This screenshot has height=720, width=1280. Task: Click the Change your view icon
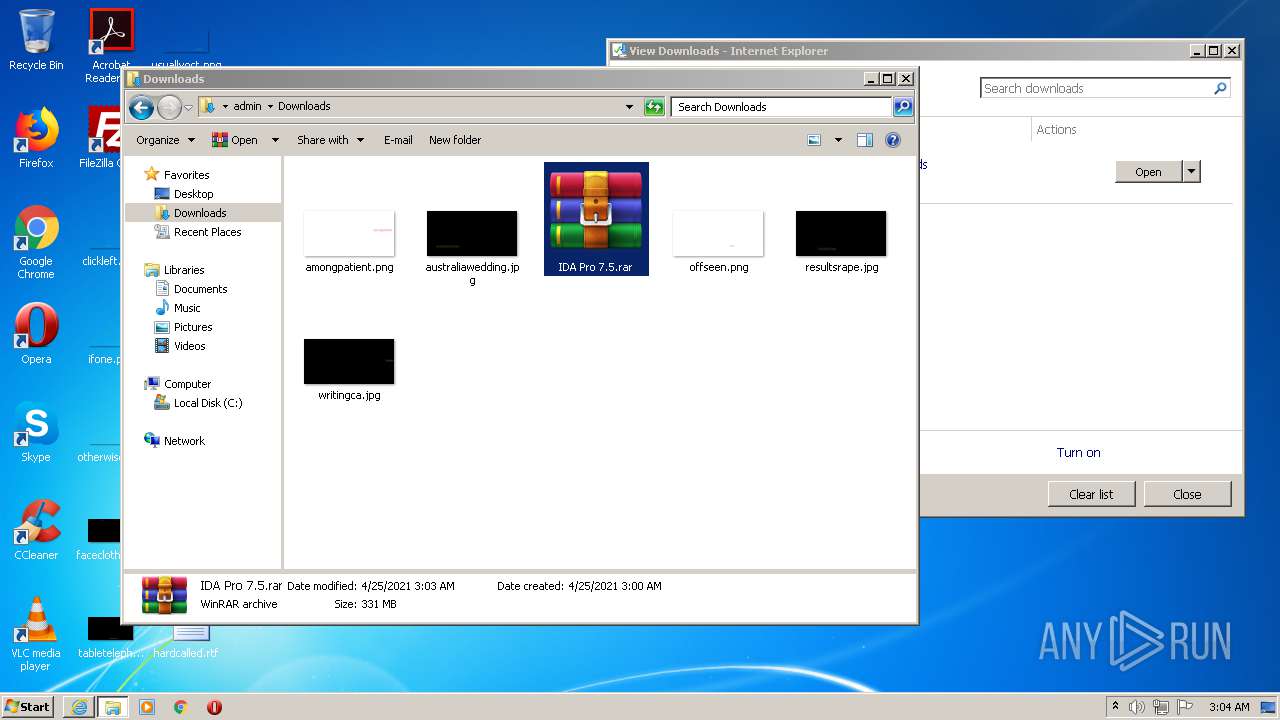(x=814, y=140)
